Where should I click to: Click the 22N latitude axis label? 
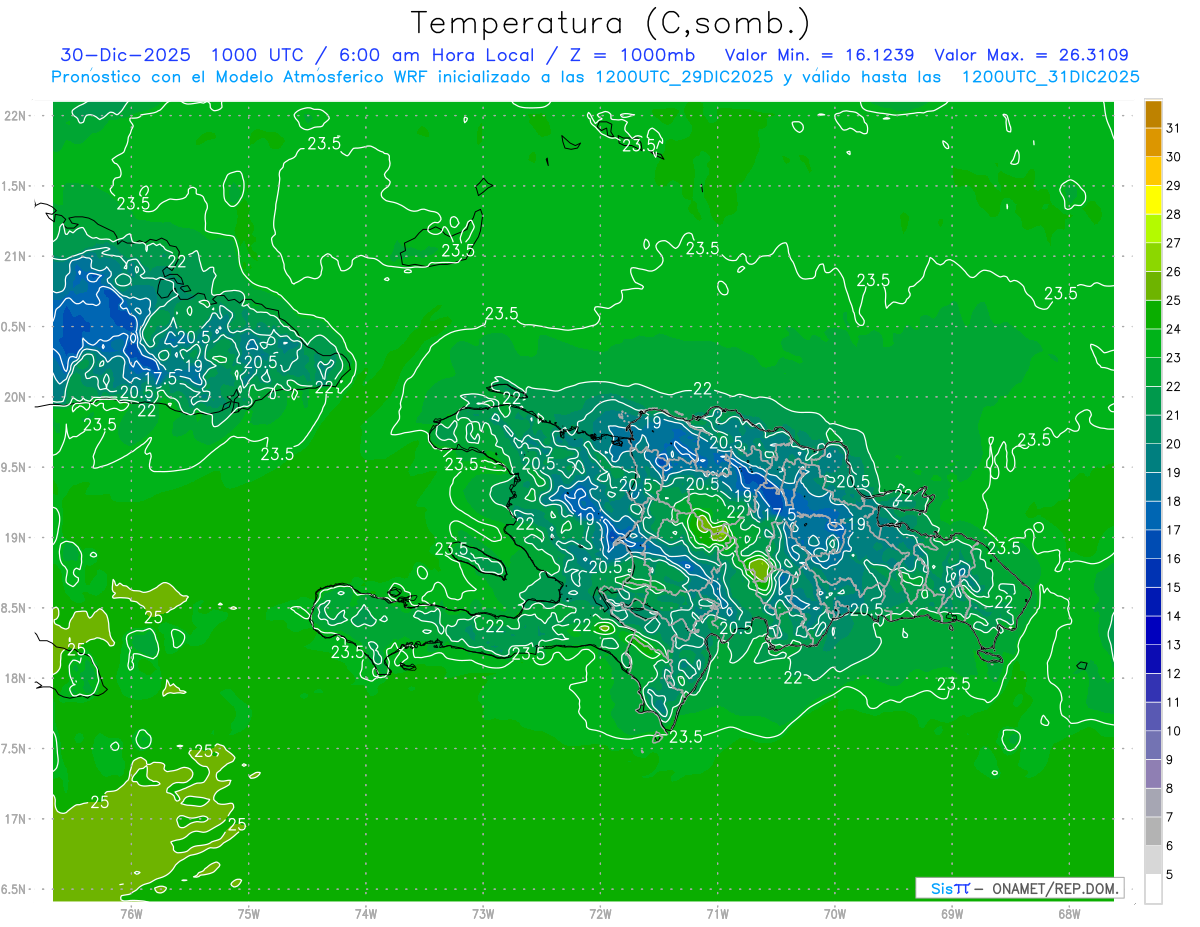click(16, 116)
